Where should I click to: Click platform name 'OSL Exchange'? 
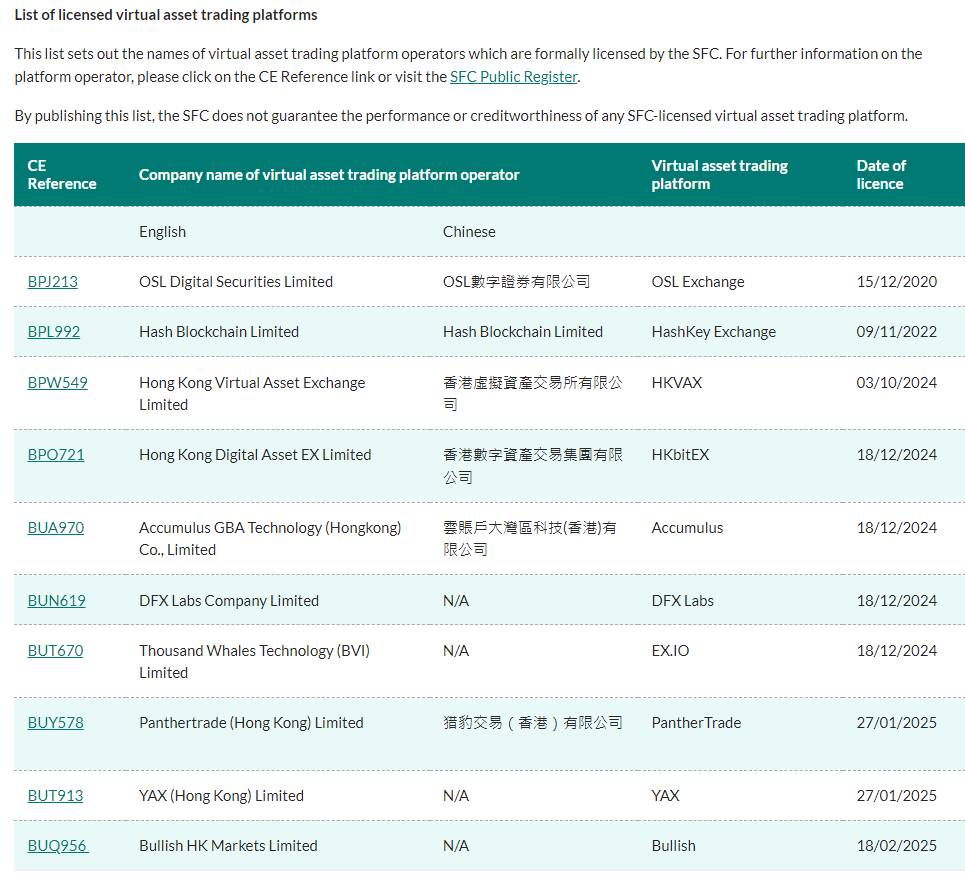(698, 282)
